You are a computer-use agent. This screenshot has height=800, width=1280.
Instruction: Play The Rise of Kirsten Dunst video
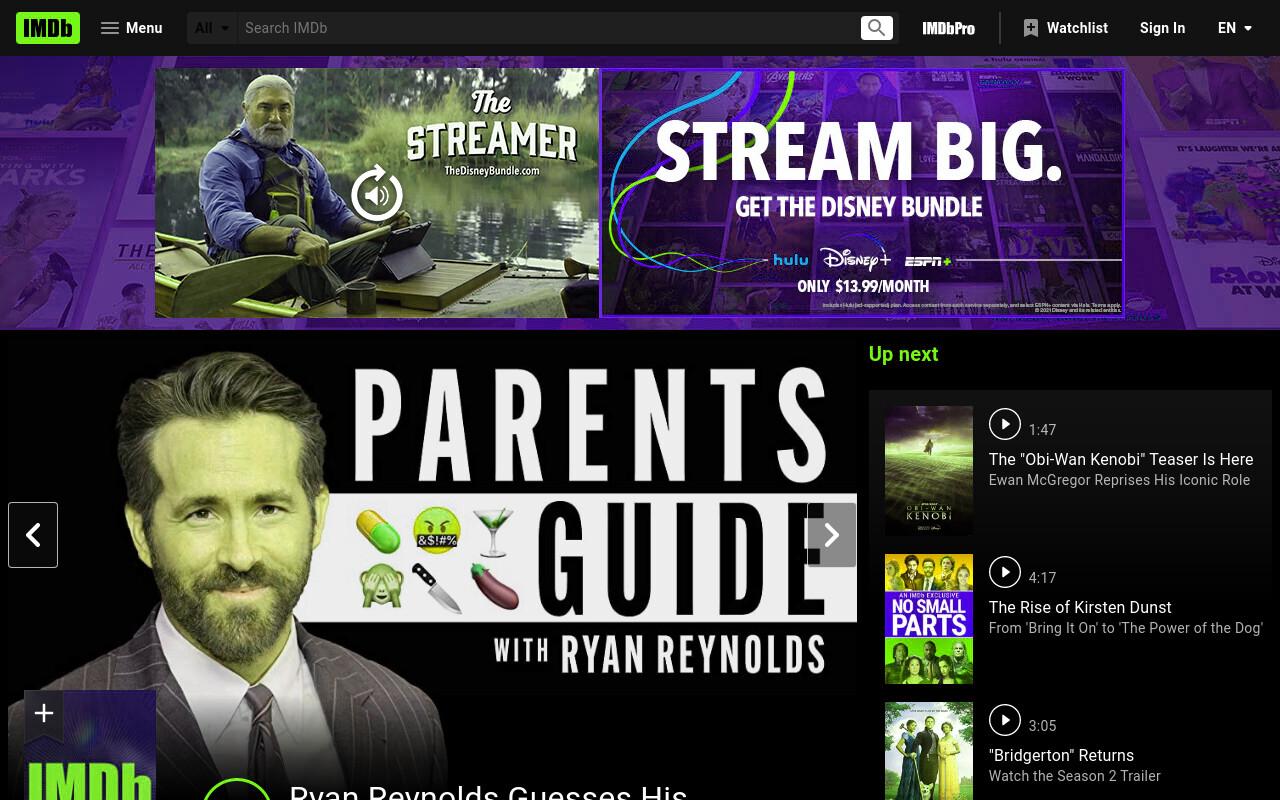point(1005,572)
